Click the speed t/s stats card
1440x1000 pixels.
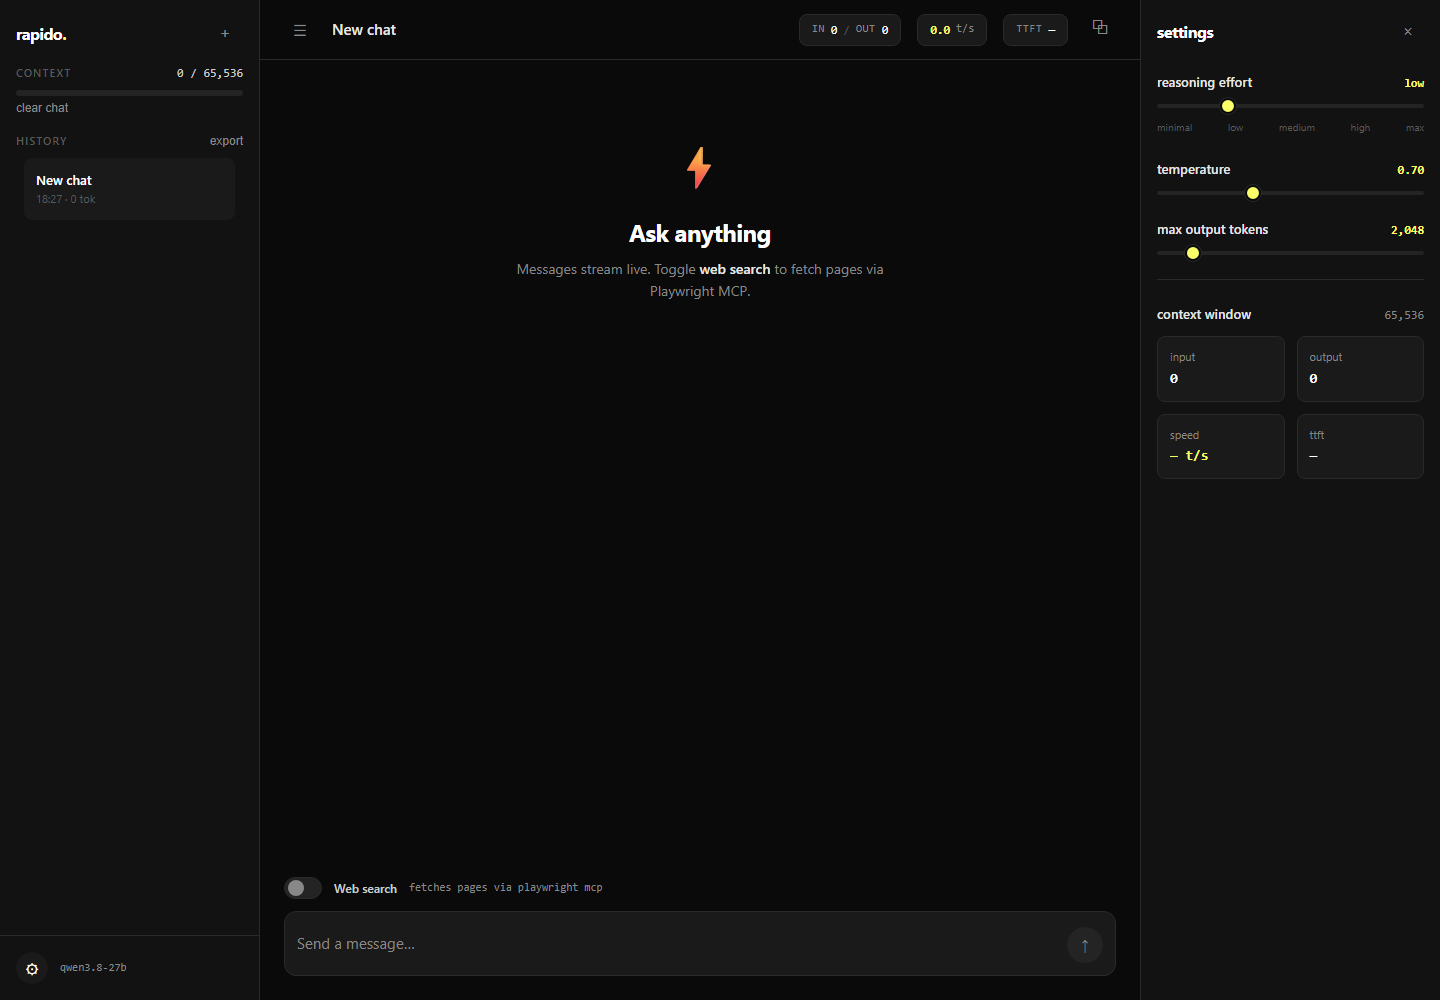click(x=1221, y=446)
